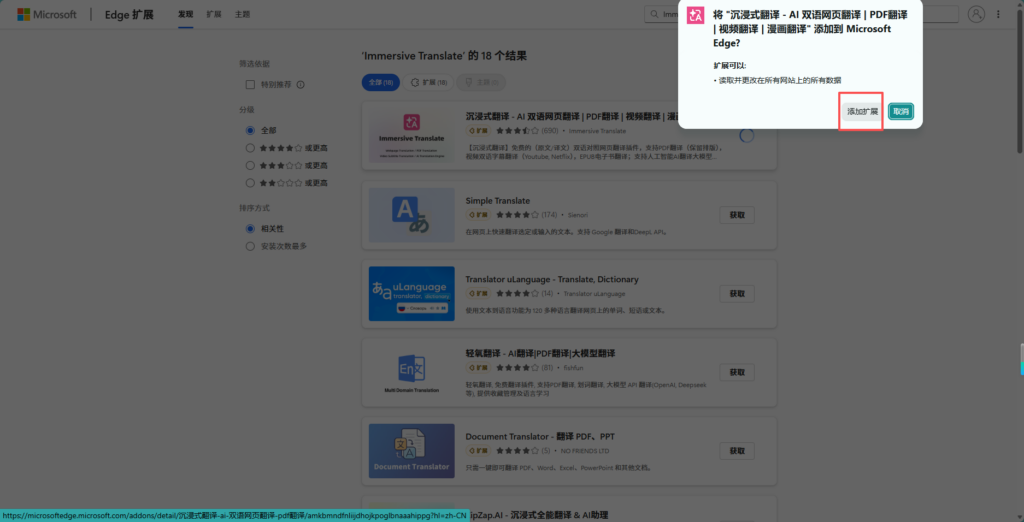
Task: Click 获取 for Simple Translate
Action: [x=737, y=215]
